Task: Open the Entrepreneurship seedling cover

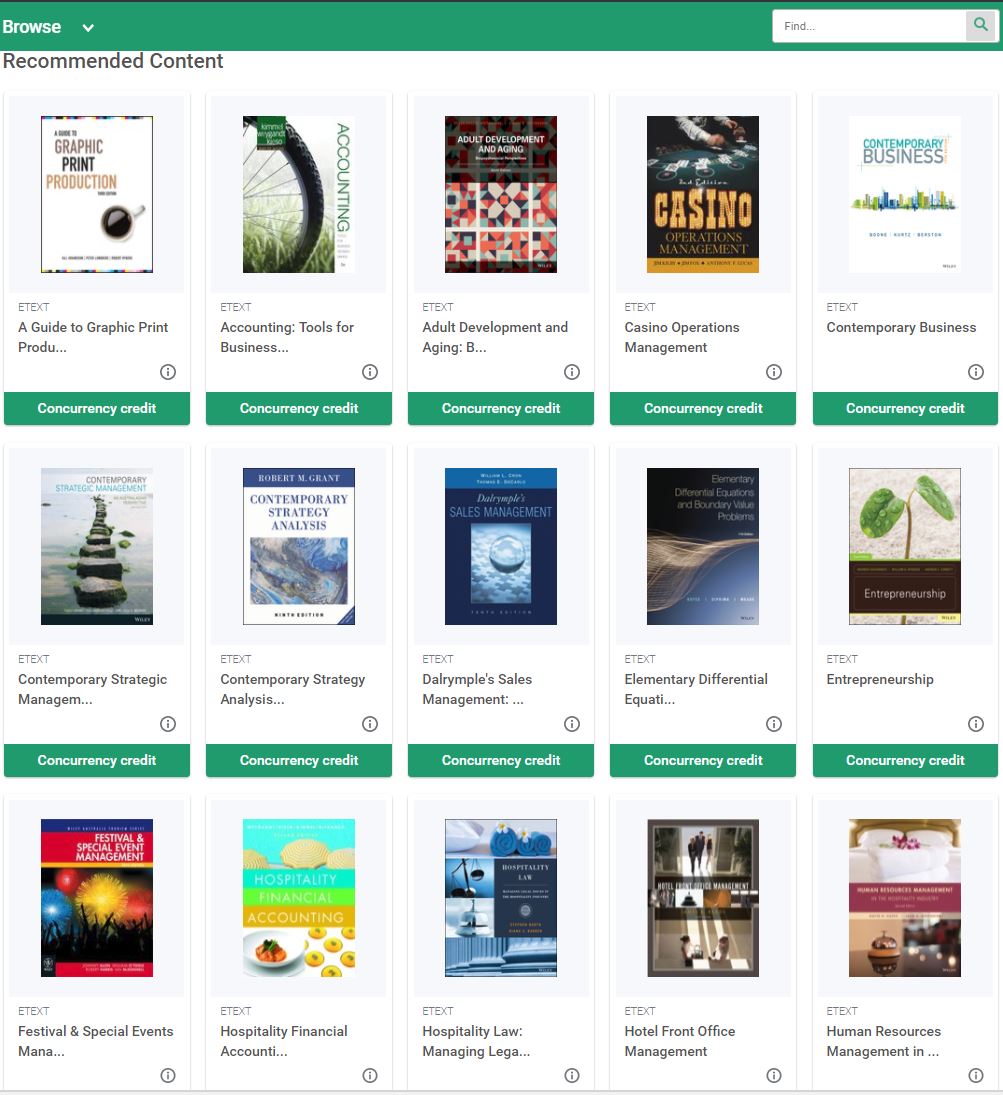Action: 905,546
